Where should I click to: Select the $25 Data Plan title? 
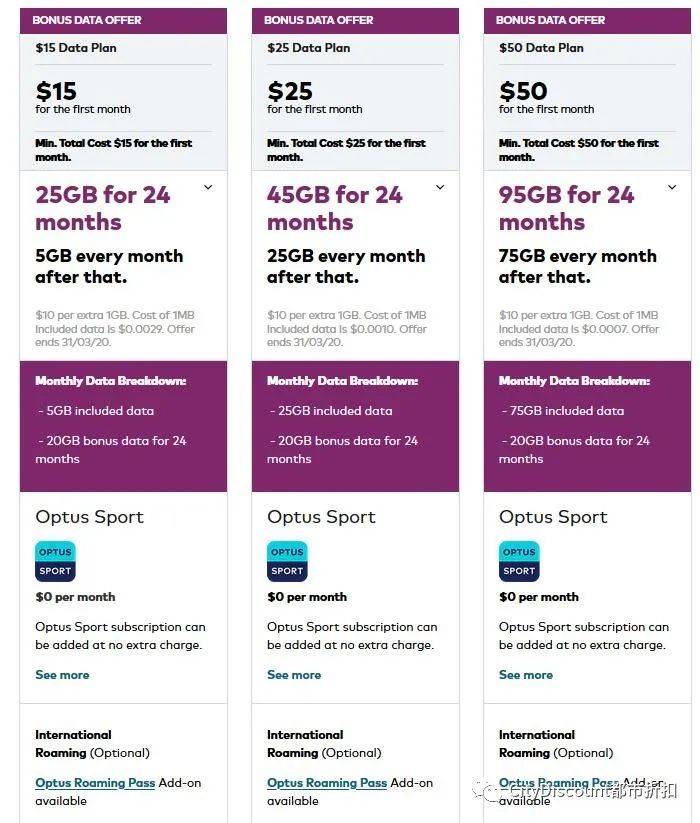click(x=309, y=48)
